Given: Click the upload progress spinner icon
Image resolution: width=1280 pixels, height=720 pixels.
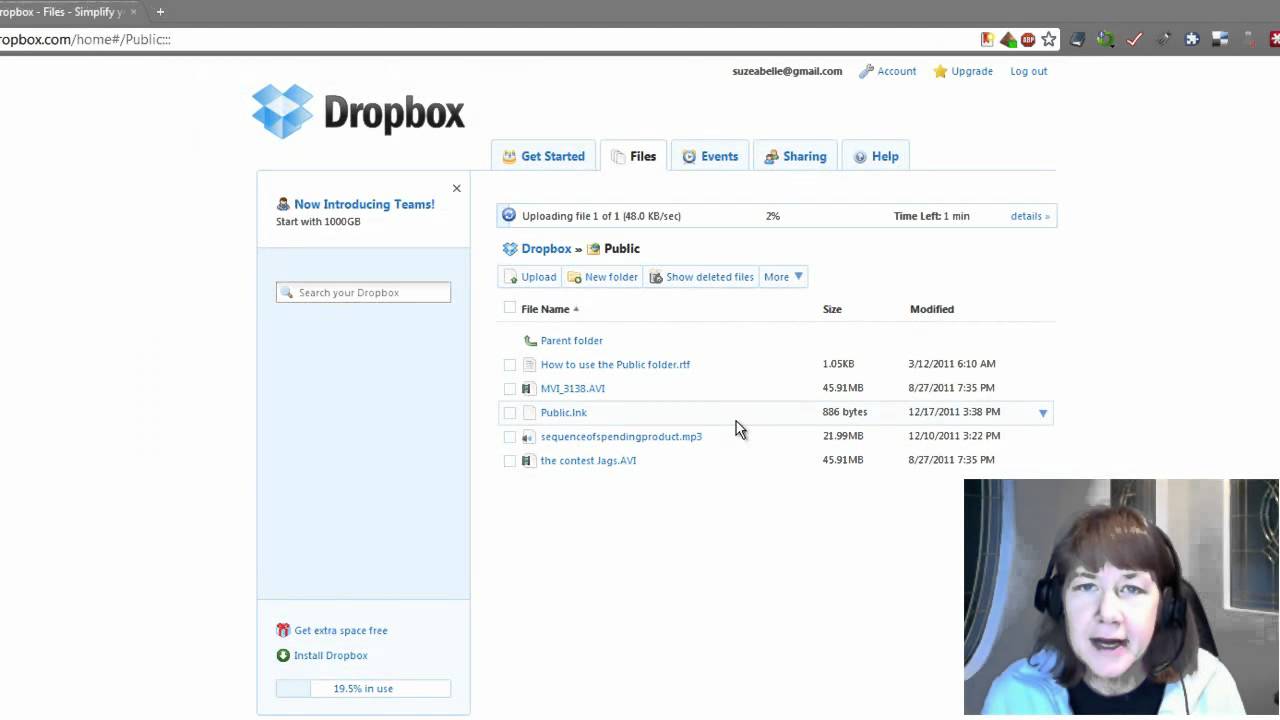Looking at the screenshot, I should pos(509,215).
